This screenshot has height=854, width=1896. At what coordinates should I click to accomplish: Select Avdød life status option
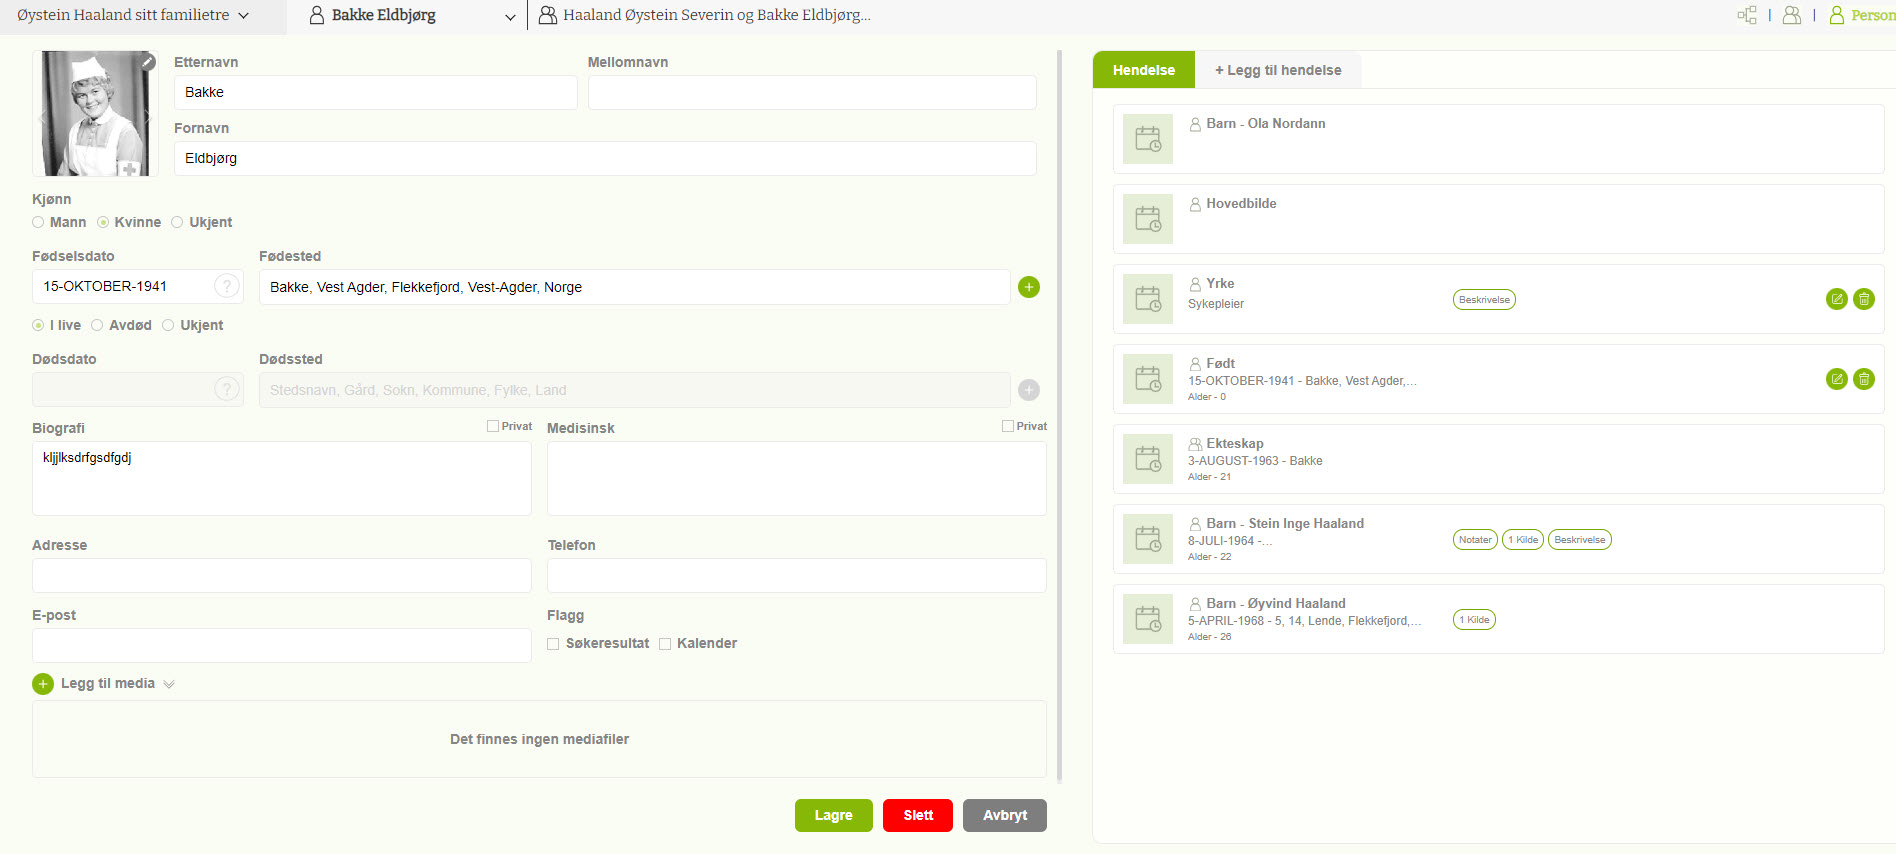point(97,325)
